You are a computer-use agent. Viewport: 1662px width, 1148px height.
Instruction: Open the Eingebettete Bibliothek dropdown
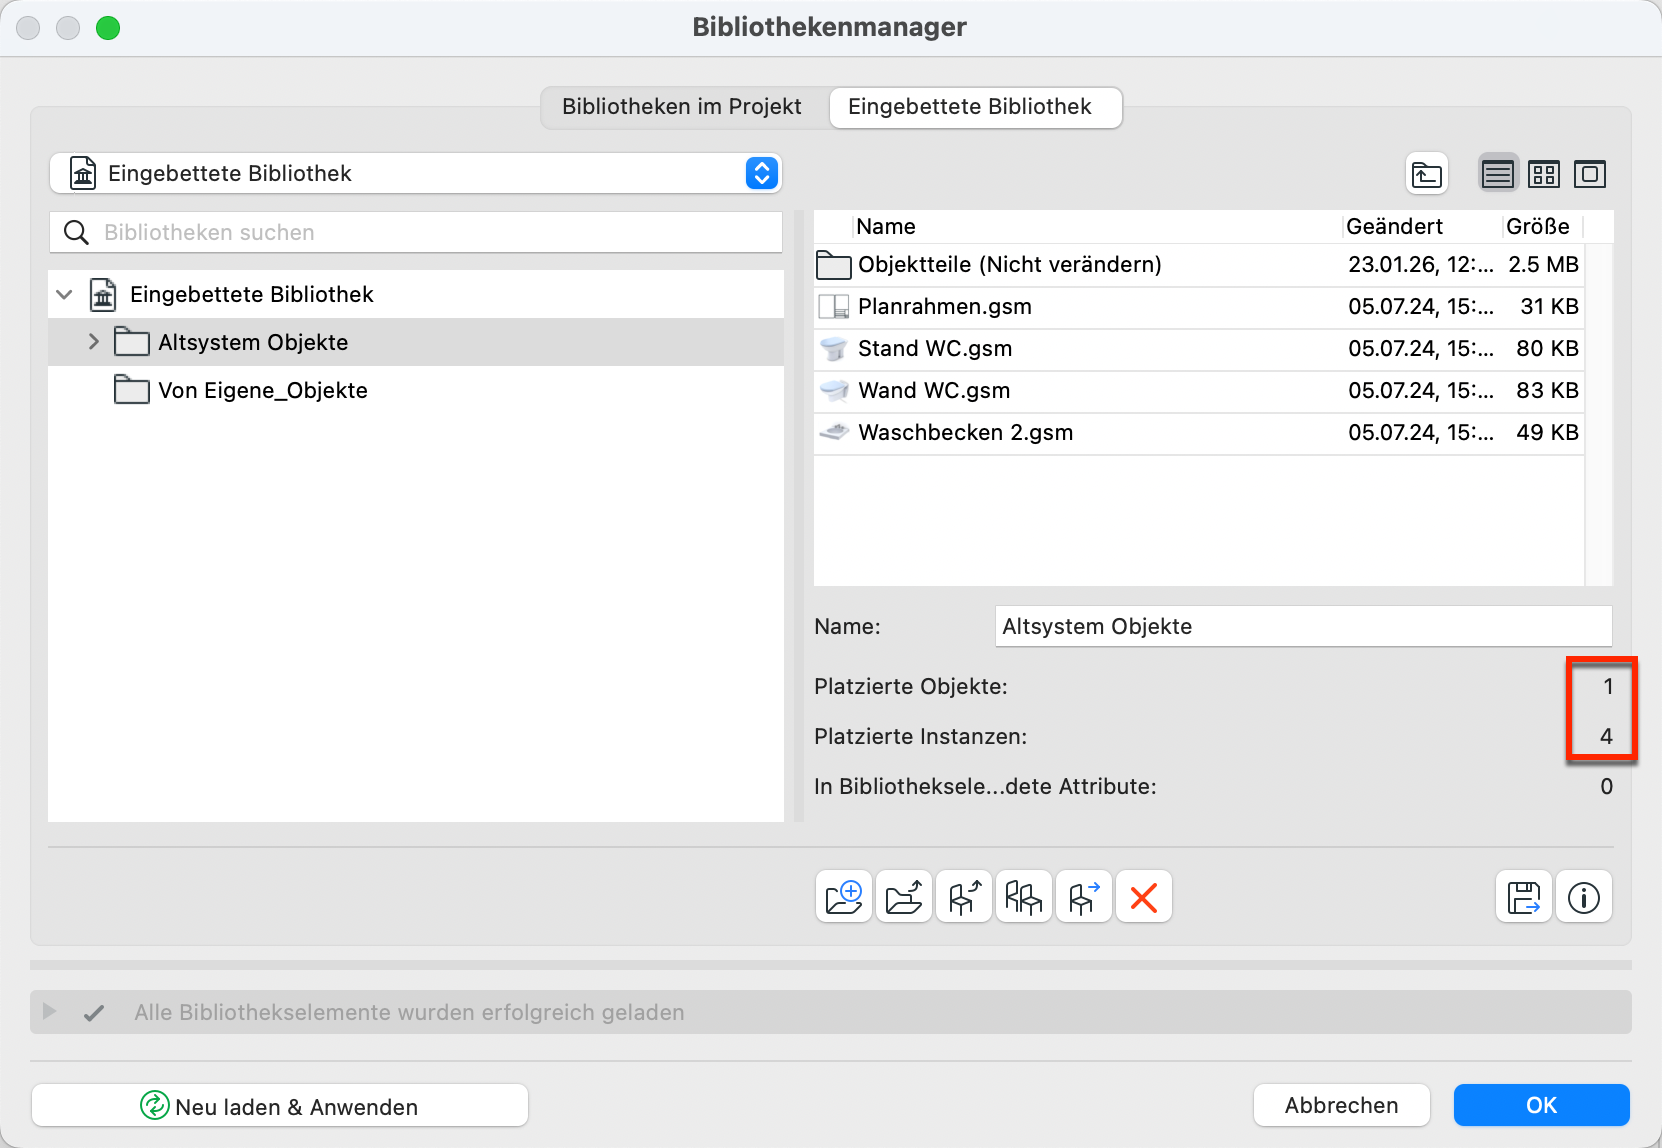(x=761, y=173)
